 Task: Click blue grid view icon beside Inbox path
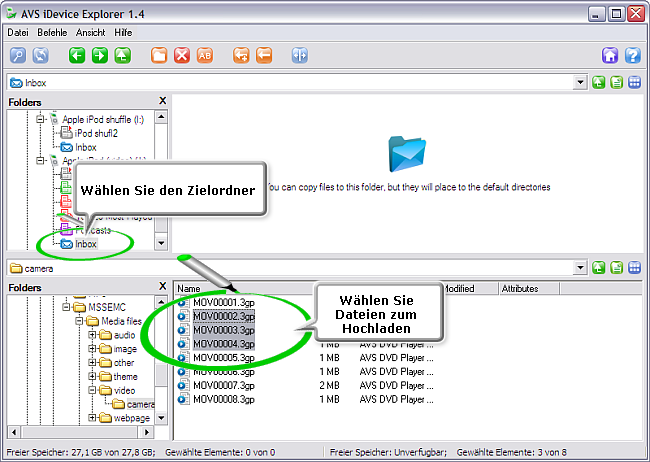[x=635, y=83]
